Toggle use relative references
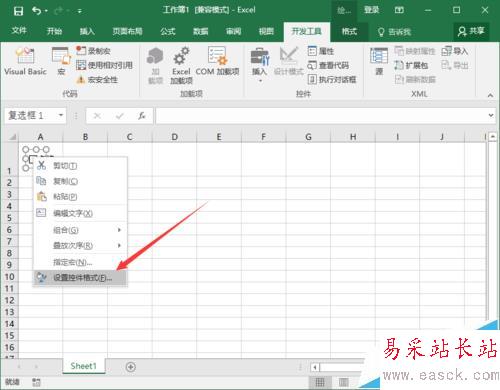Image resolution: width=500 pixels, height=390 pixels. 104,65
